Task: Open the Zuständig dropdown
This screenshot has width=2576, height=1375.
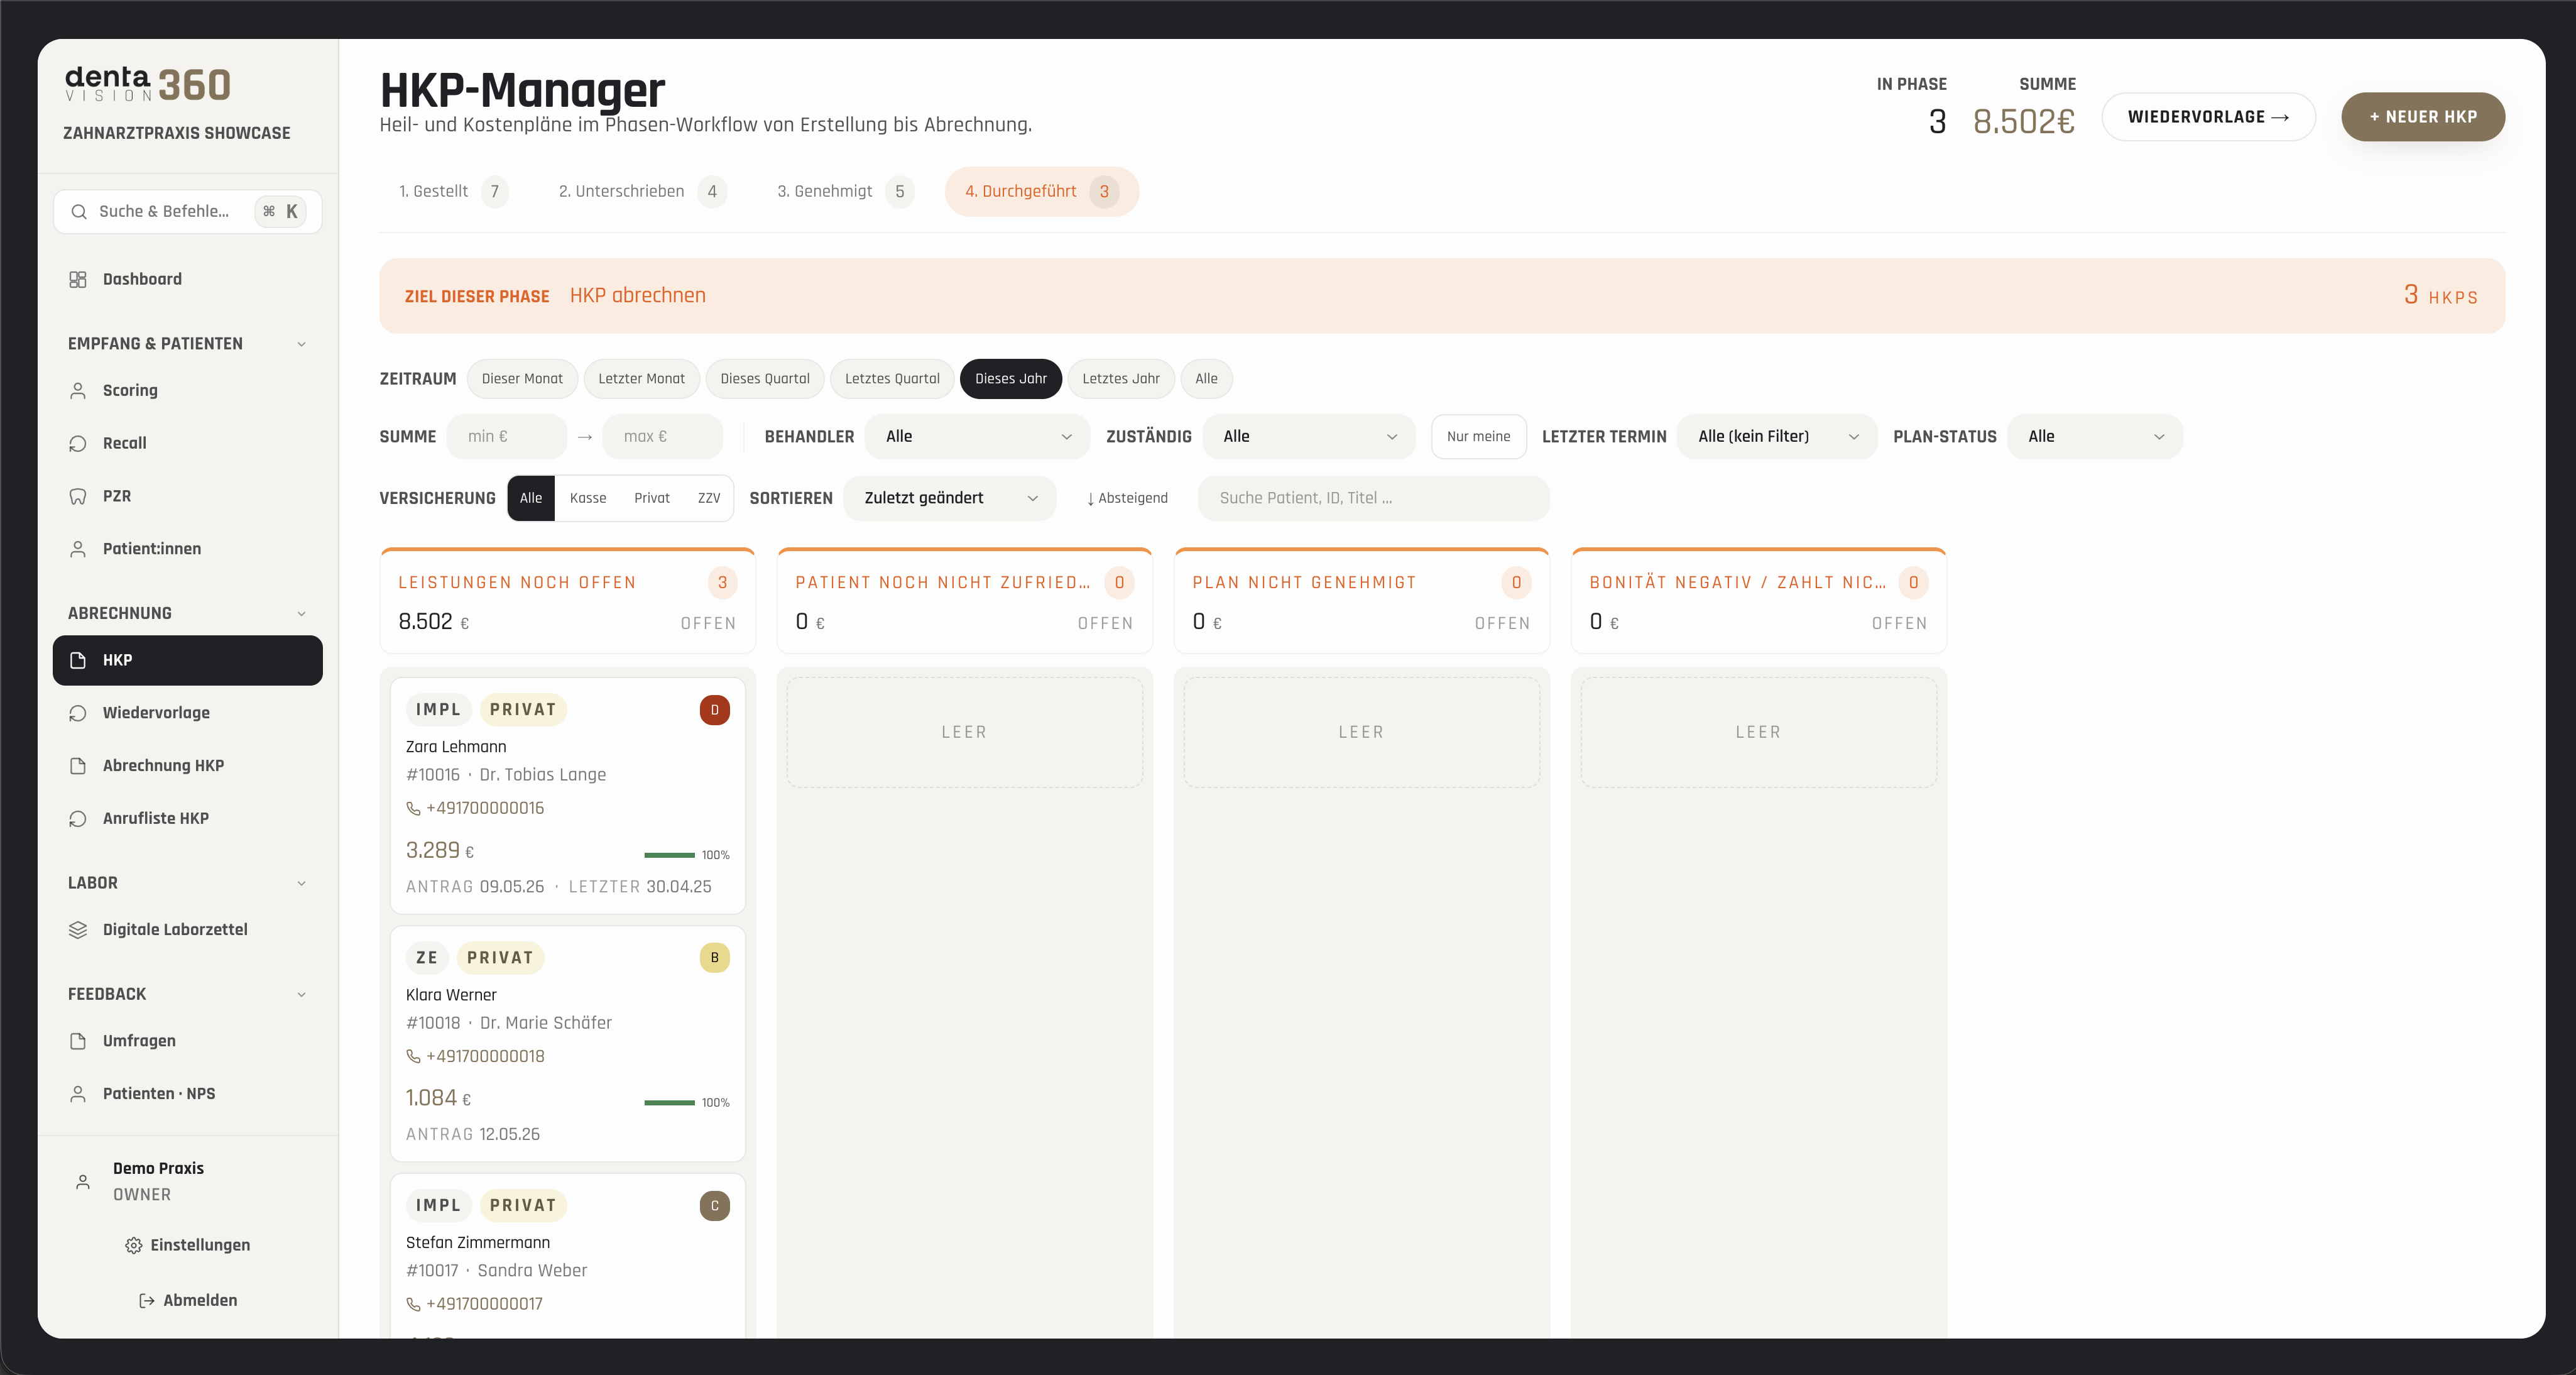Action: (1309, 437)
